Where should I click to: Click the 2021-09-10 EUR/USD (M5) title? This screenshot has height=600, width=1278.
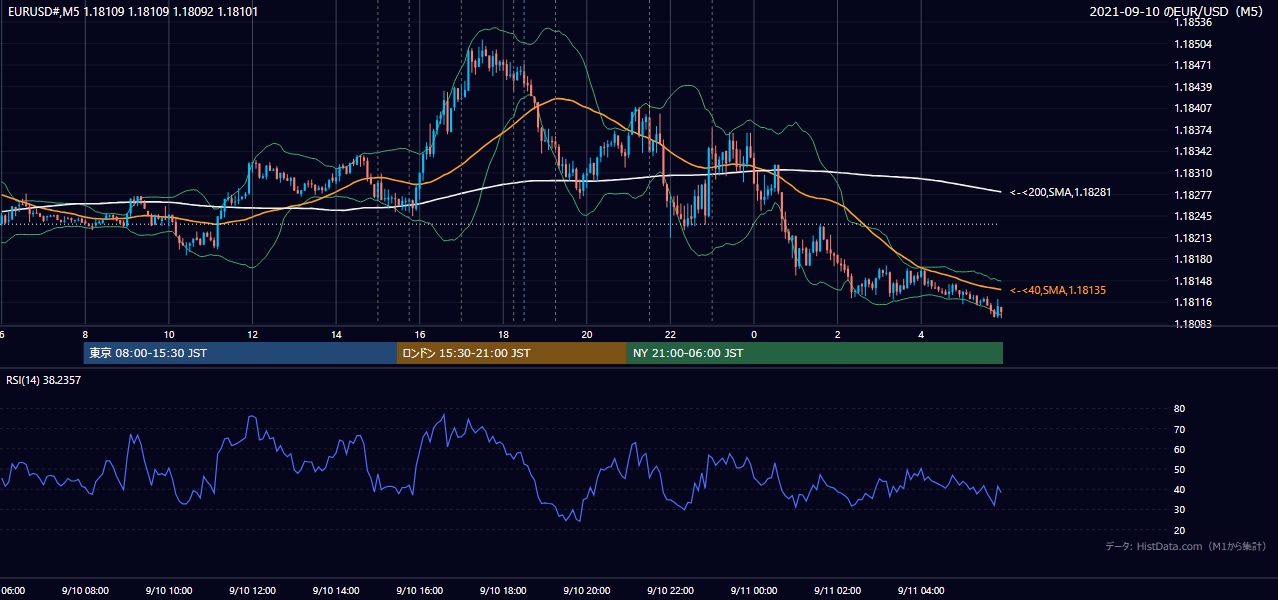click(1177, 12)
